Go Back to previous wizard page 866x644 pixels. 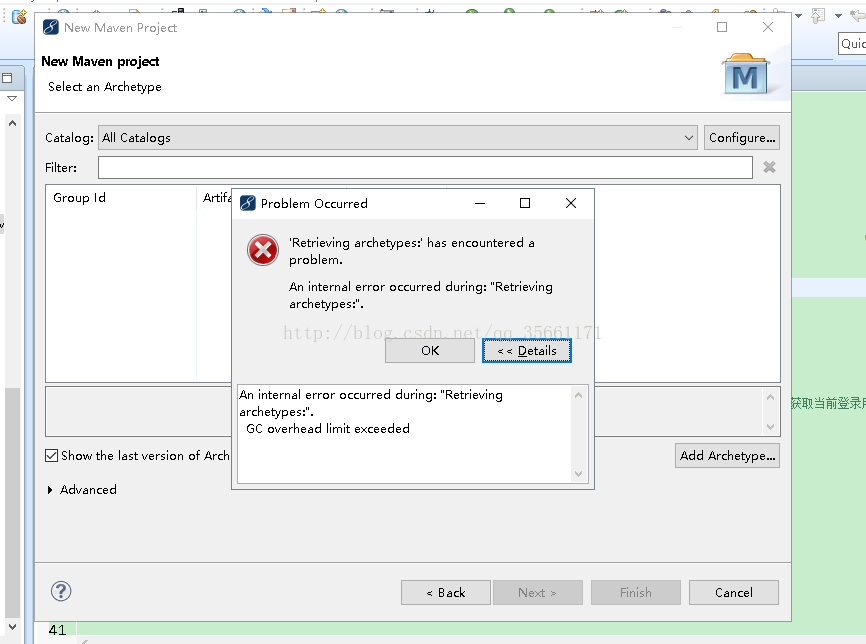pos(446,593)
